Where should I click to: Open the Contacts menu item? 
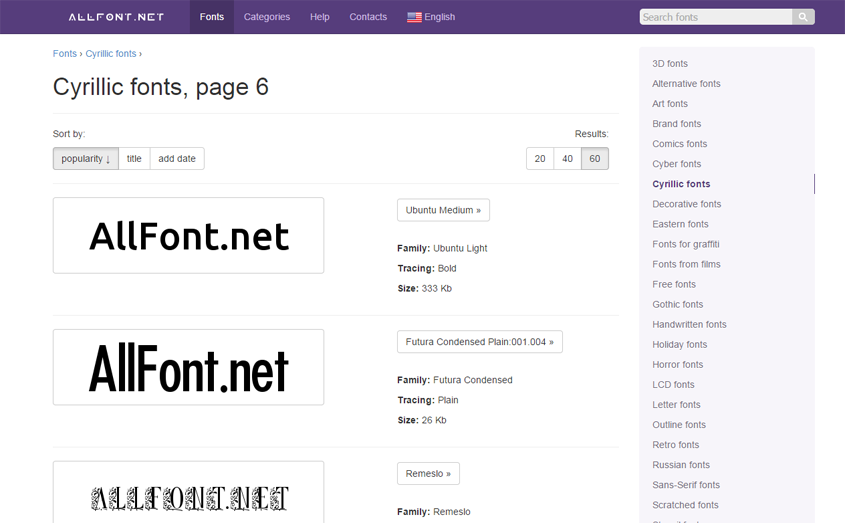coord(368,17)
